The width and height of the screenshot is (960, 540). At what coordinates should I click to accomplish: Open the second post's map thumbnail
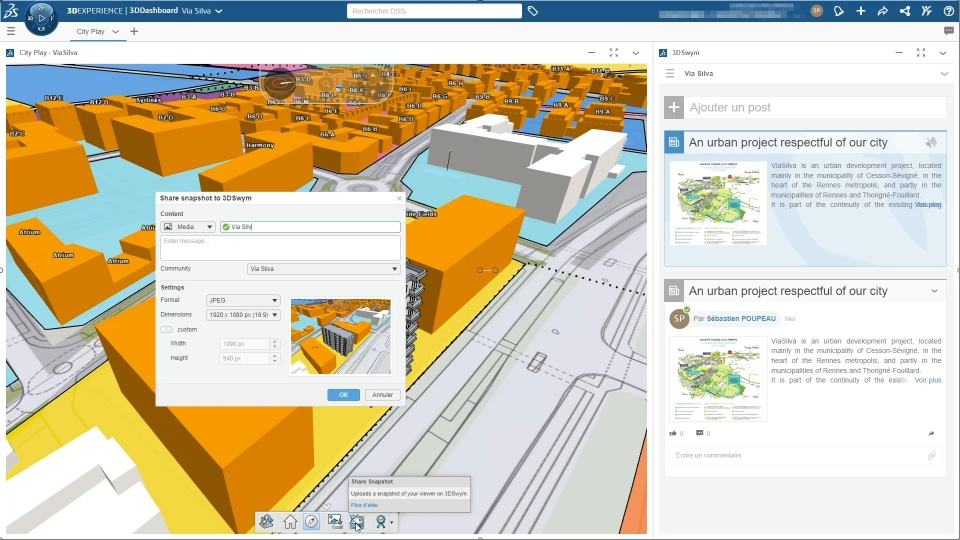[x=718, y=379]
